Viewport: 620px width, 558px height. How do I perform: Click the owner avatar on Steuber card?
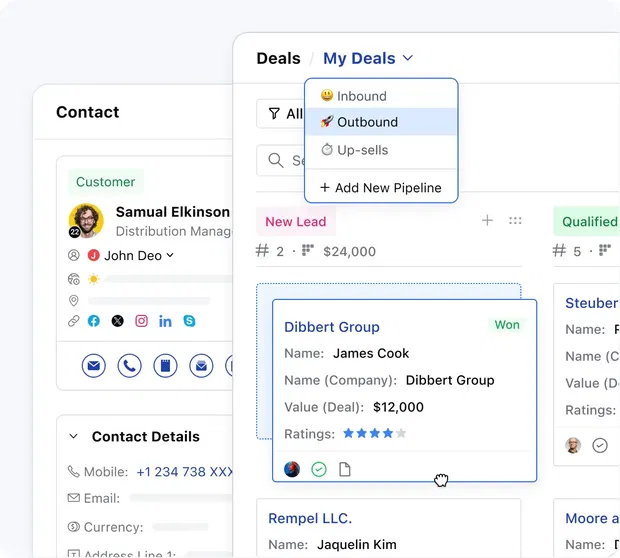pos(573,445)
